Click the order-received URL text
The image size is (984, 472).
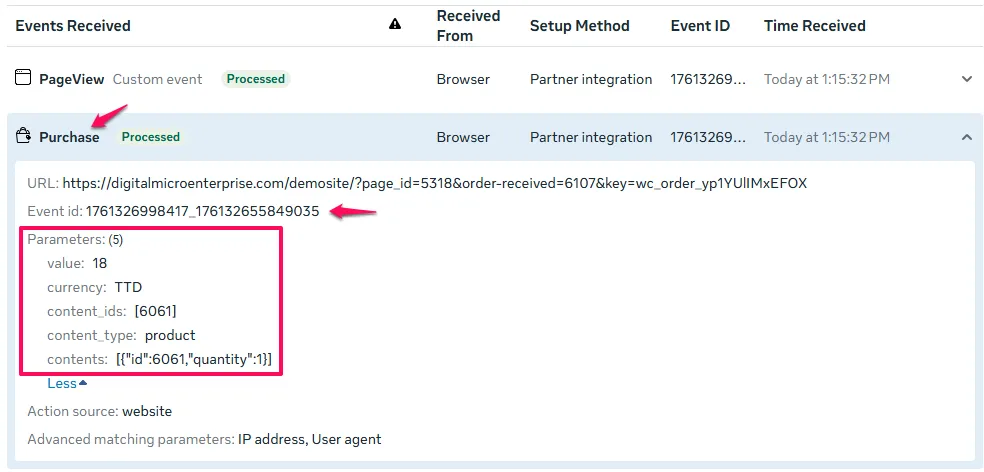click(434, 183)
